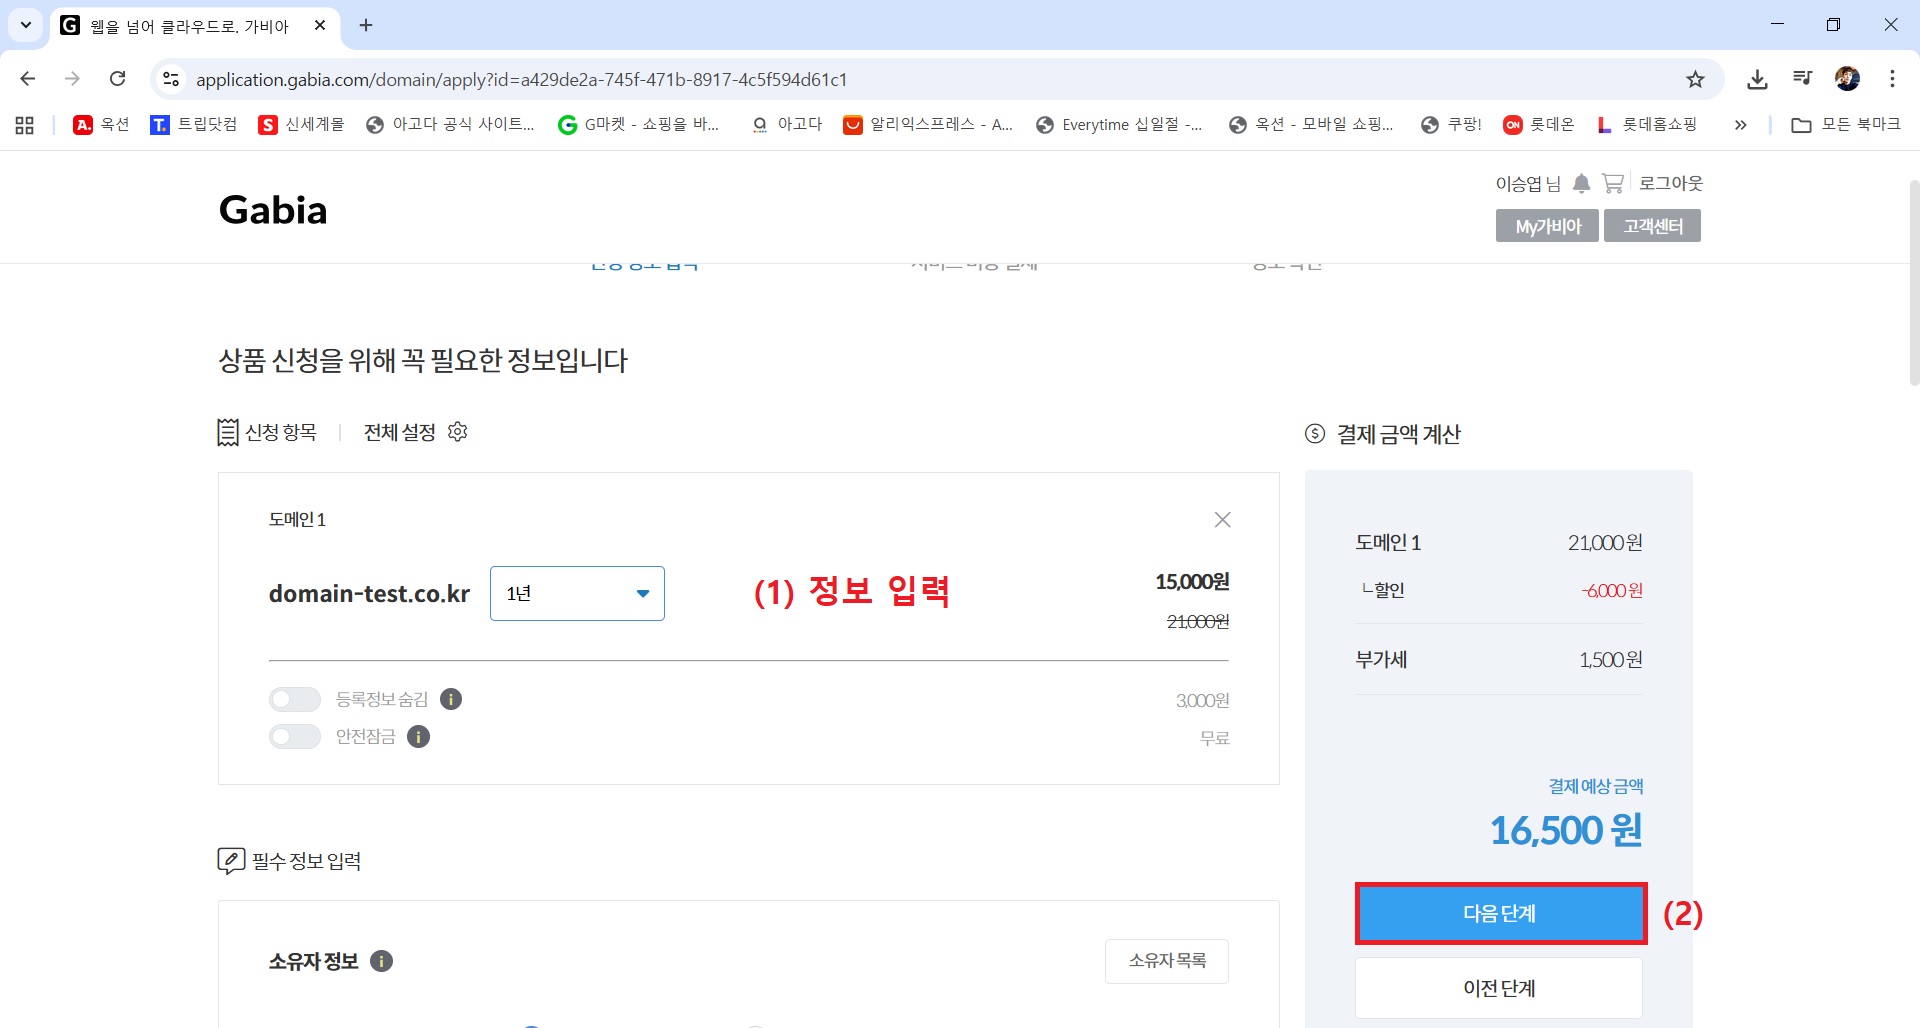Image resolution: width=1920 pixels, height=1028 pixels.
Task: Click the 로그아웃 link
Action: [x=1671, y=183]
